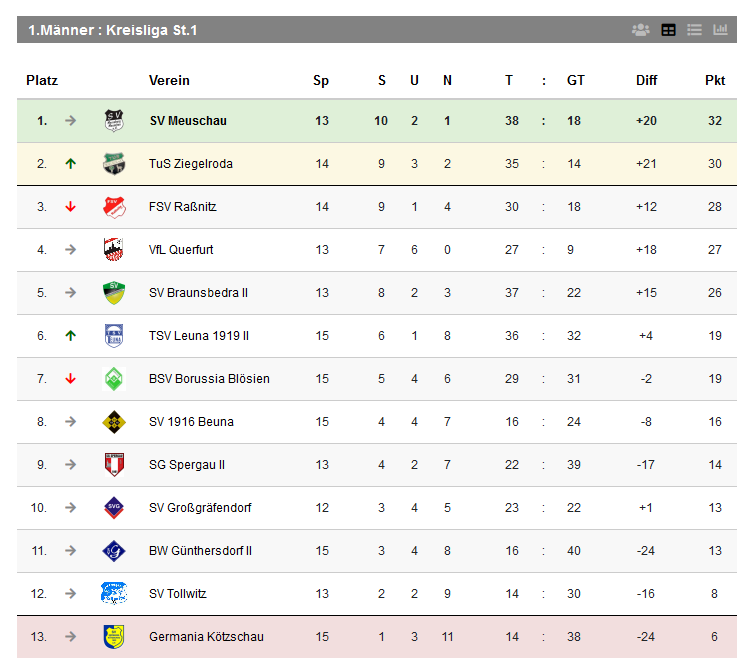Switch to the table grid view icon
The height and width of the screenshot is (670, 746).
pos(668,30)
